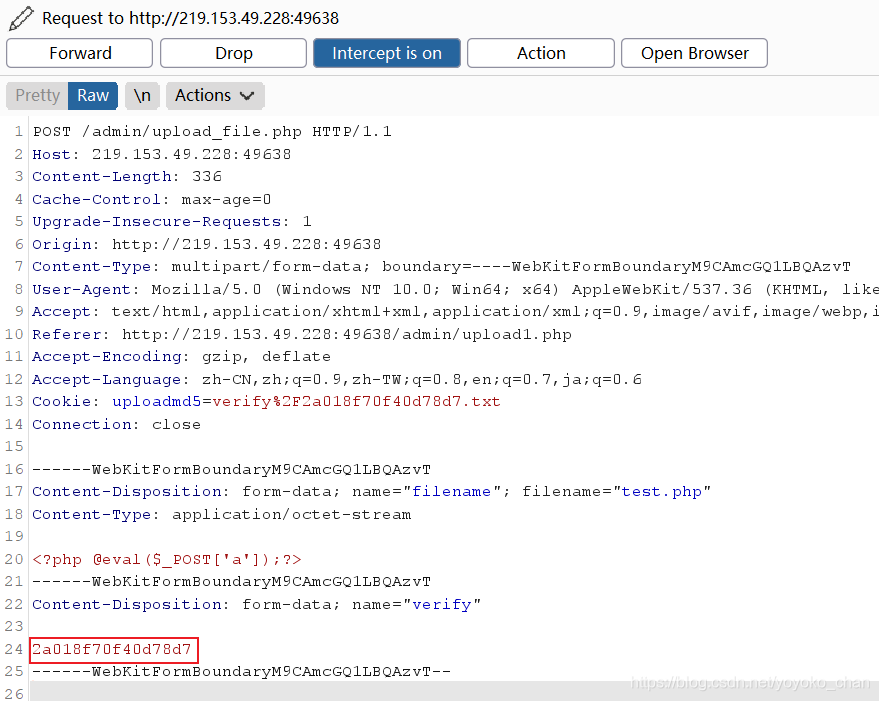Switch to the Raw view tab

tap(93, 95)
